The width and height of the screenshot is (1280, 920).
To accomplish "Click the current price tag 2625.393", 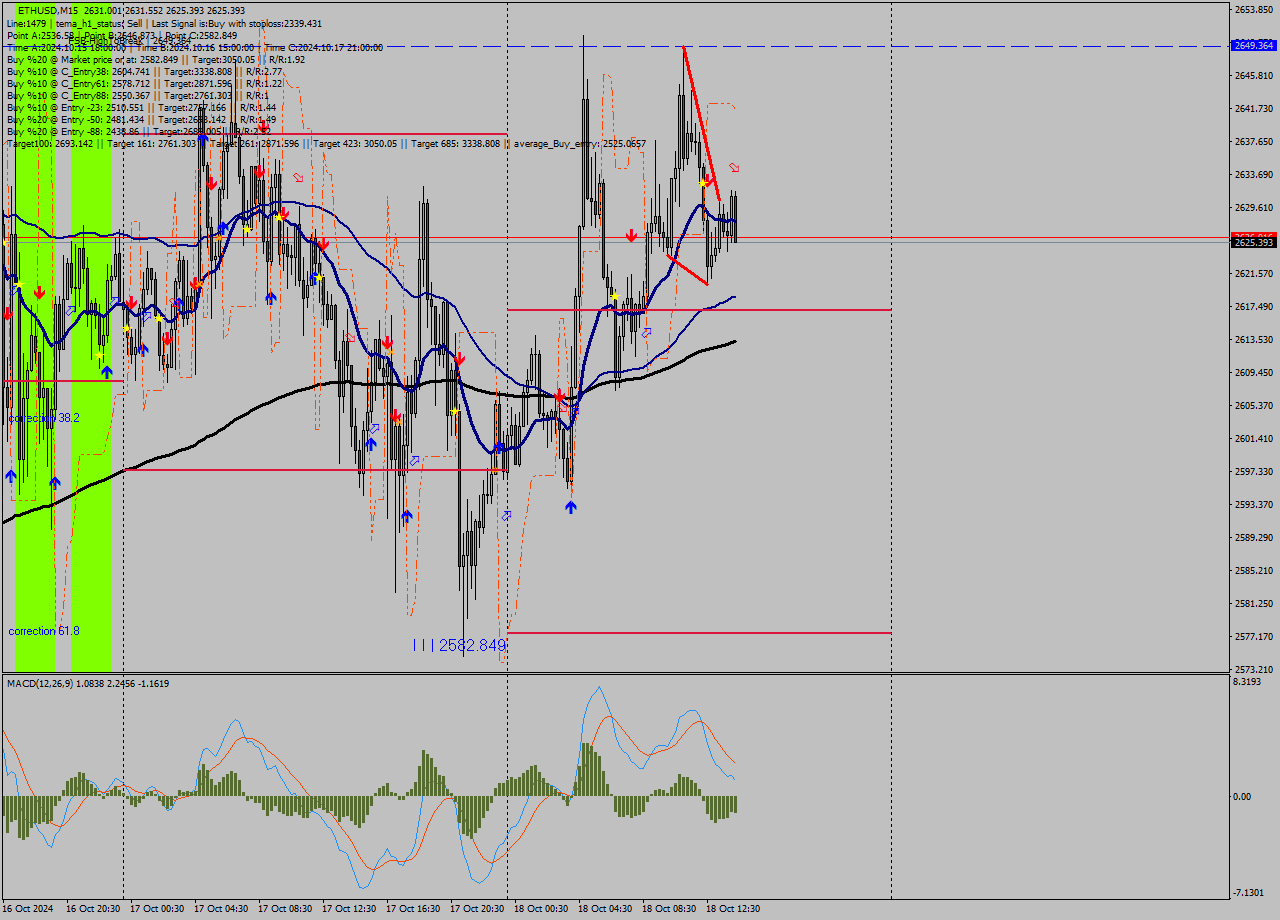I will click(x=1253, y=243).
